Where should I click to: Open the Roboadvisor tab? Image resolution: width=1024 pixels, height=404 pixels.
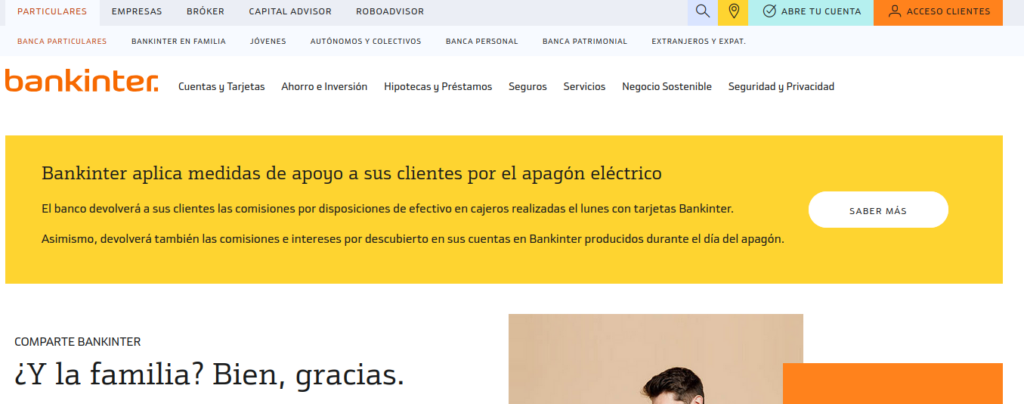[390, 12]
